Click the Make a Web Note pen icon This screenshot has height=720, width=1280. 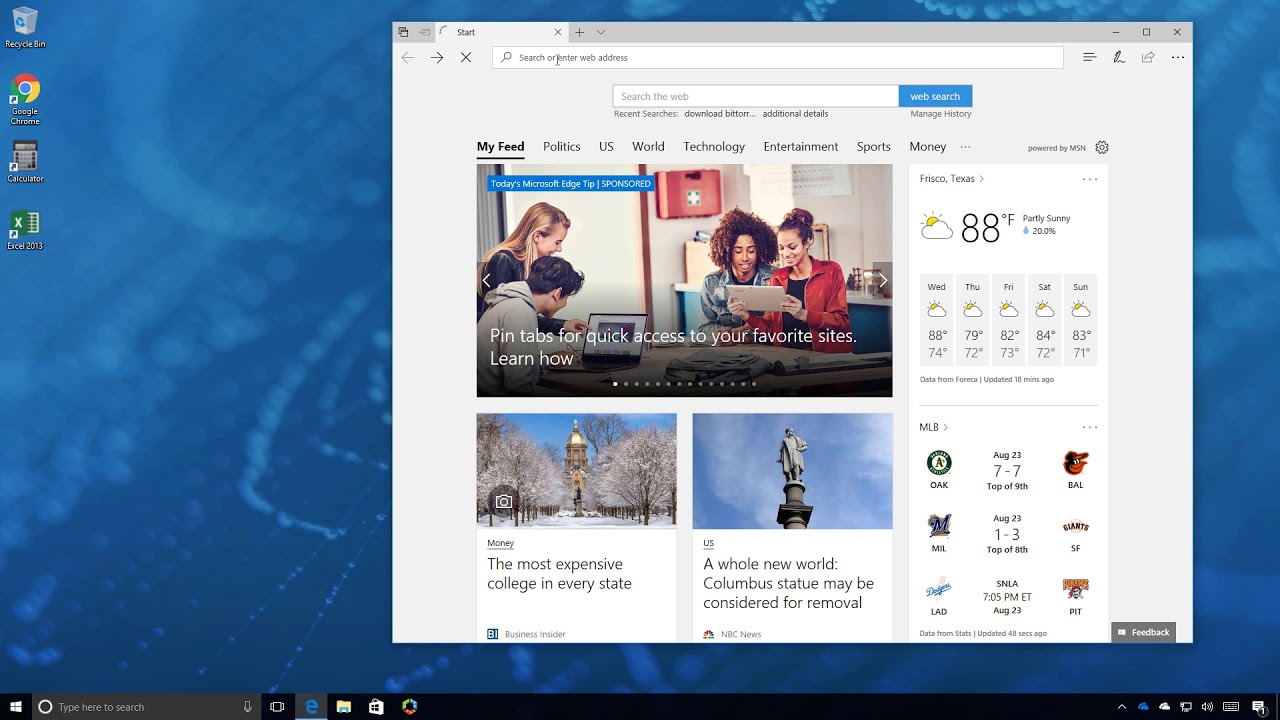[1119, 57]
